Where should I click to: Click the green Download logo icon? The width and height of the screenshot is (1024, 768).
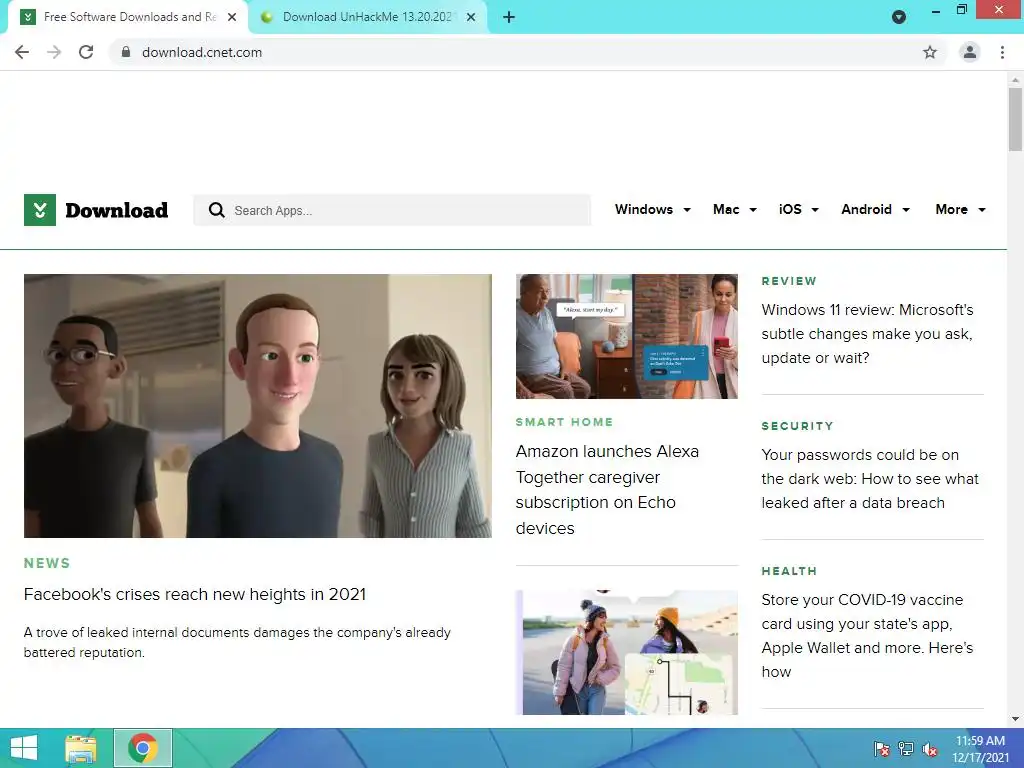tap(40, 210)
